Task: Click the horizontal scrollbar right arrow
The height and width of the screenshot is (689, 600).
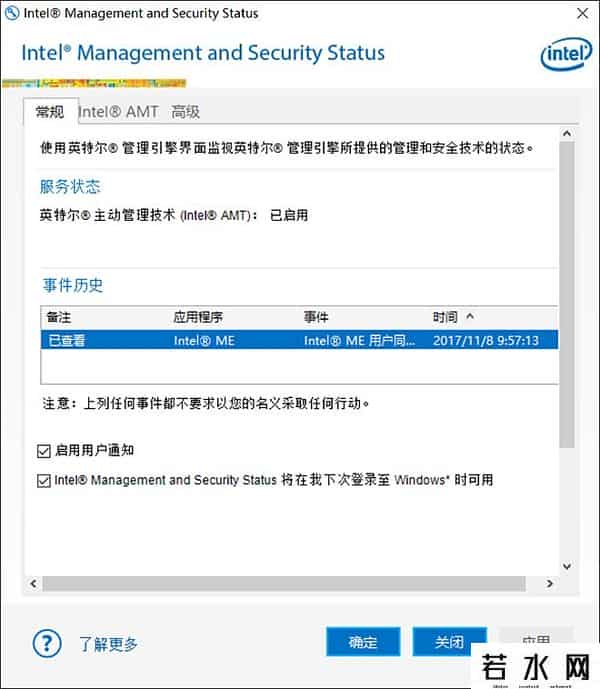Action: (x=549, y=584)
